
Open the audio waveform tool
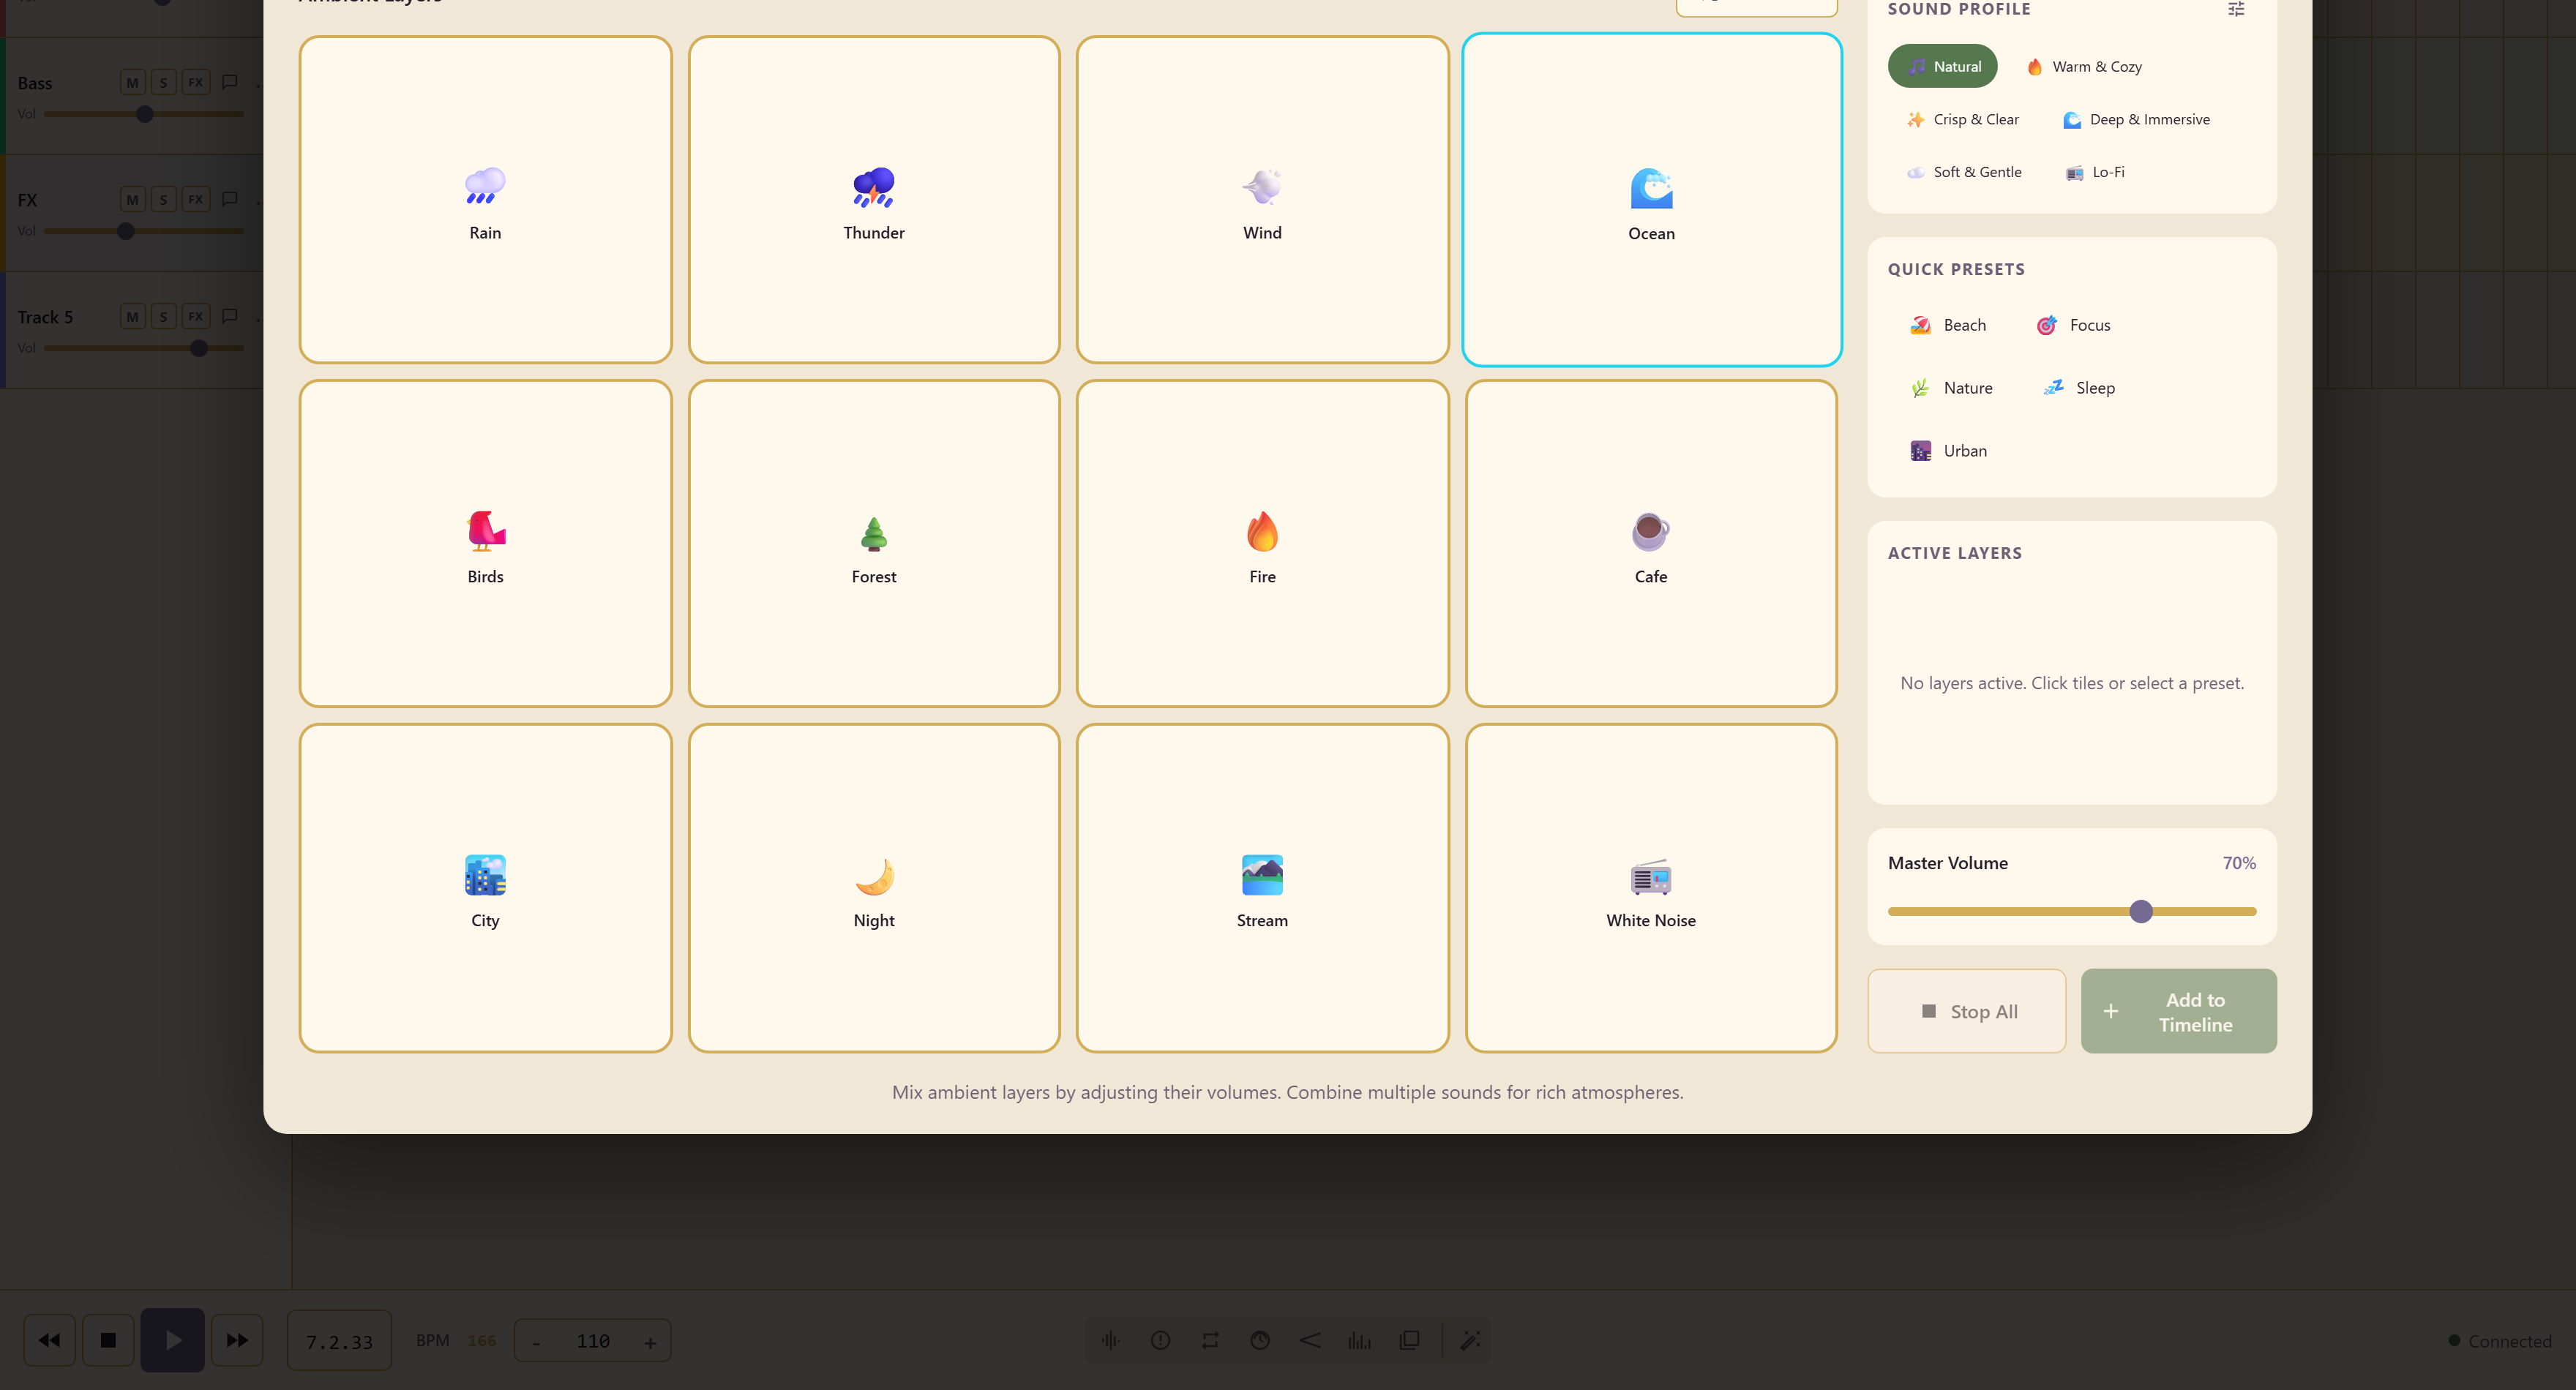[x=1110, y=1340]
